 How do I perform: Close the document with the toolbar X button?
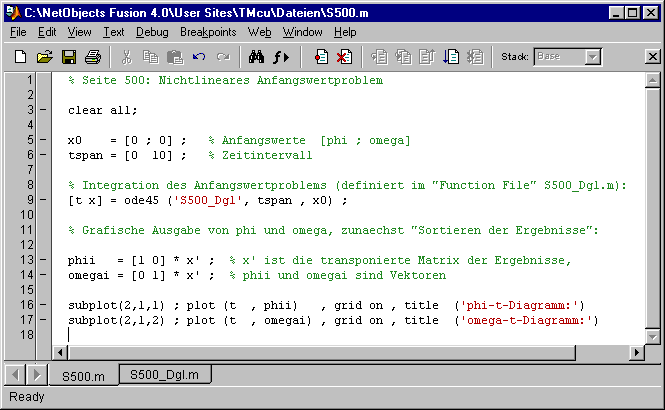pos(653,57)
